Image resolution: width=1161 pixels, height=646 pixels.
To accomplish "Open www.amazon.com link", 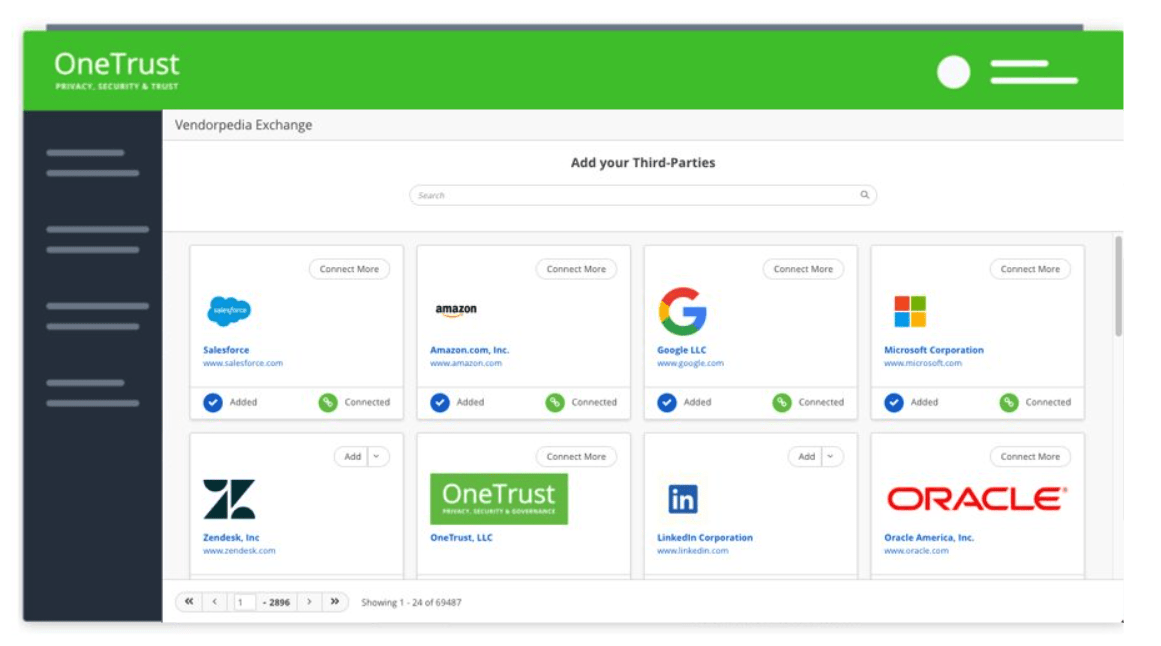I will coord(466,363).
